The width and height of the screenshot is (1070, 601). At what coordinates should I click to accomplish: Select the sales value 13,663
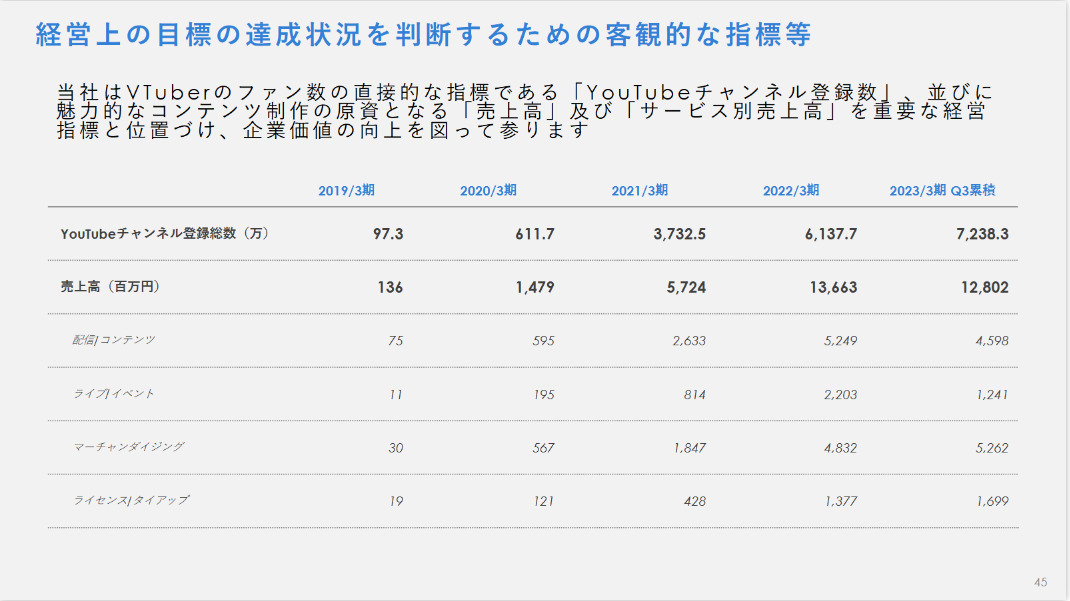833,287
